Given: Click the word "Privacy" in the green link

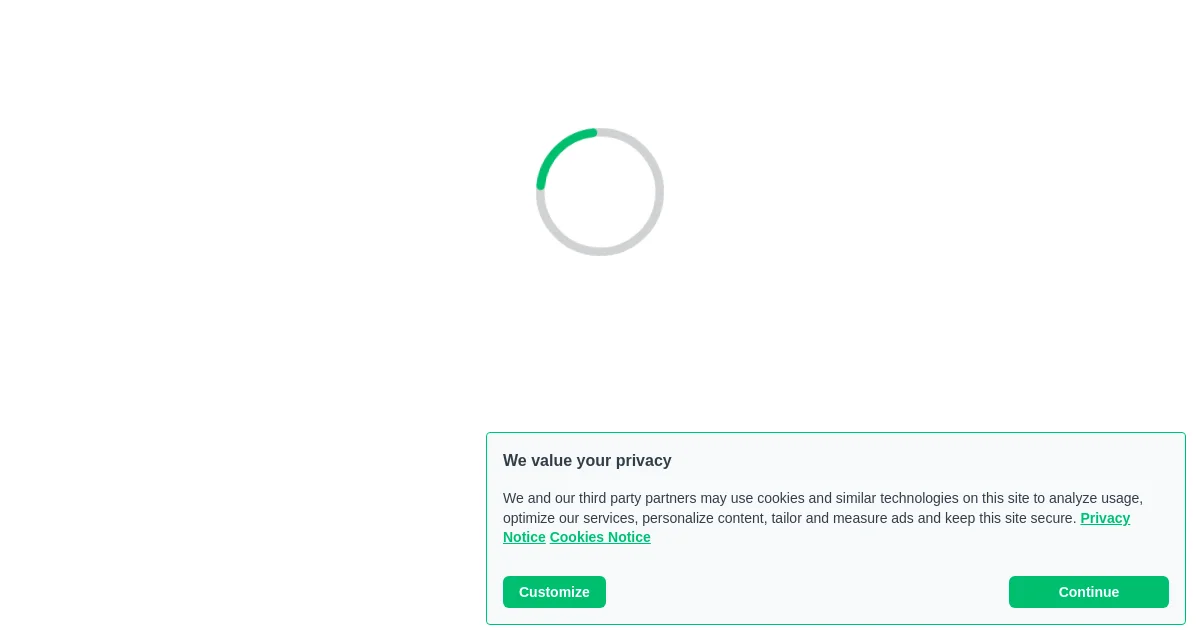Looking at the screenshot, I should (x=1105, y=518).
